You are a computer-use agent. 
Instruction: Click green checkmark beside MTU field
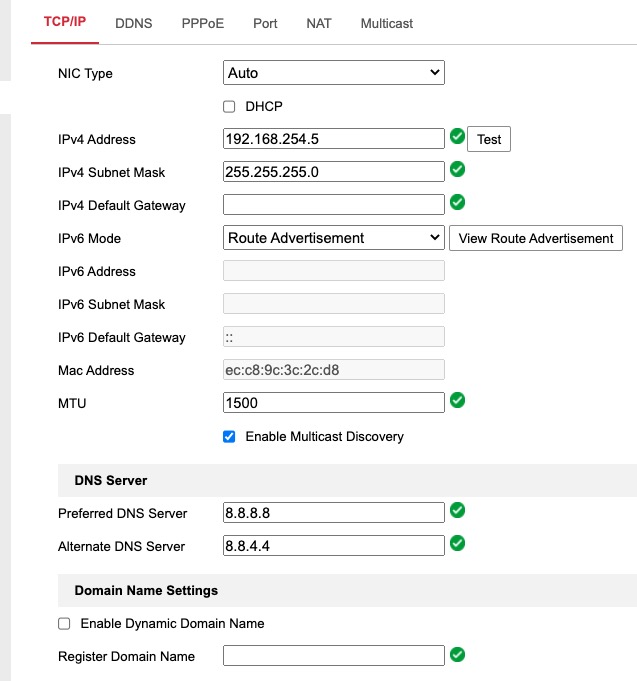coord(457,400)
